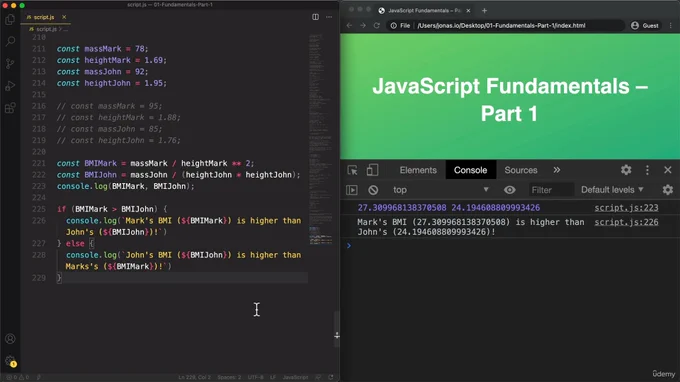Click the split editor icon

(315, 17)
